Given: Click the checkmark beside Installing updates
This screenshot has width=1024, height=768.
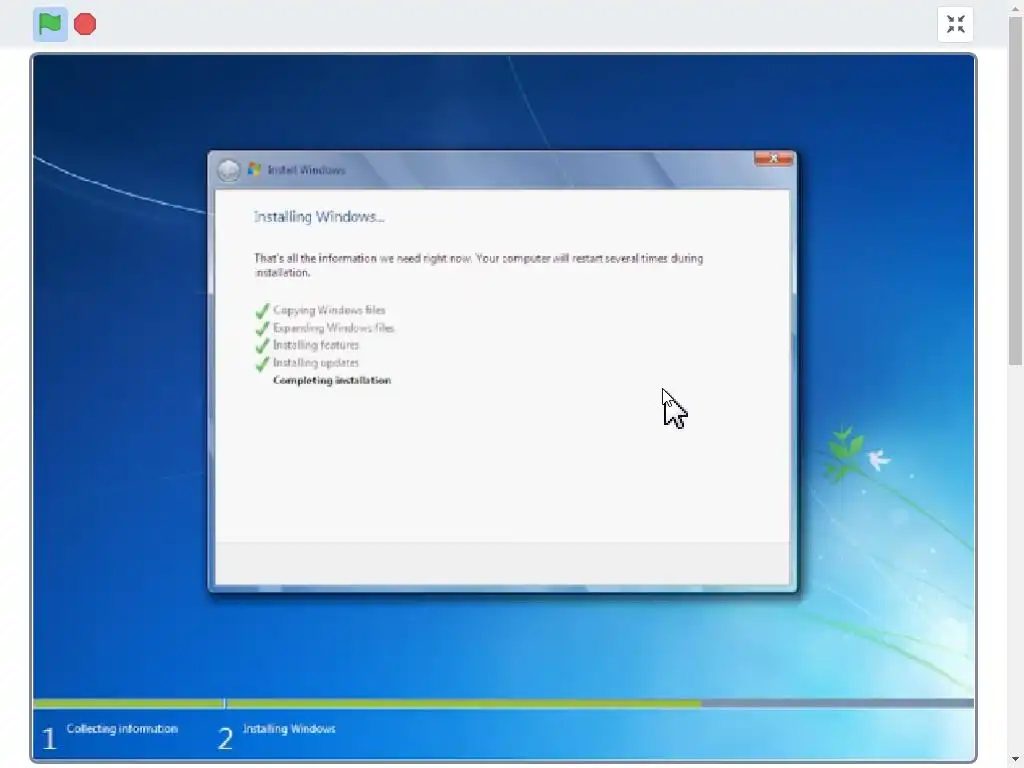Looking at the screenshot, I should (263, 363).
